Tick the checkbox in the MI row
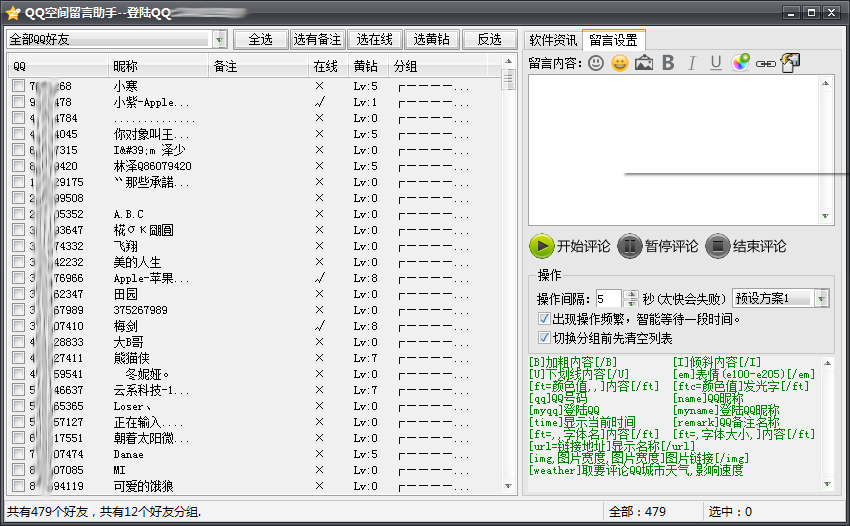 click(18, 470)
